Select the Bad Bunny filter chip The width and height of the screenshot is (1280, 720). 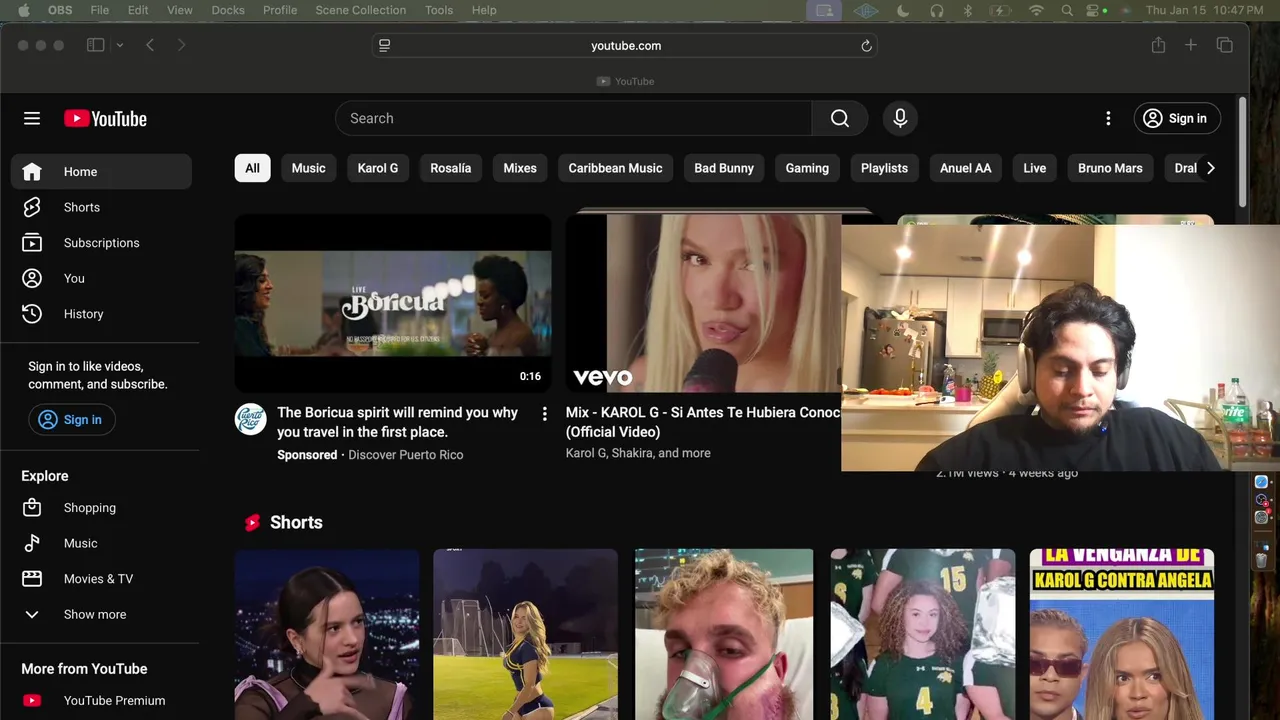[x=724, y=168]
